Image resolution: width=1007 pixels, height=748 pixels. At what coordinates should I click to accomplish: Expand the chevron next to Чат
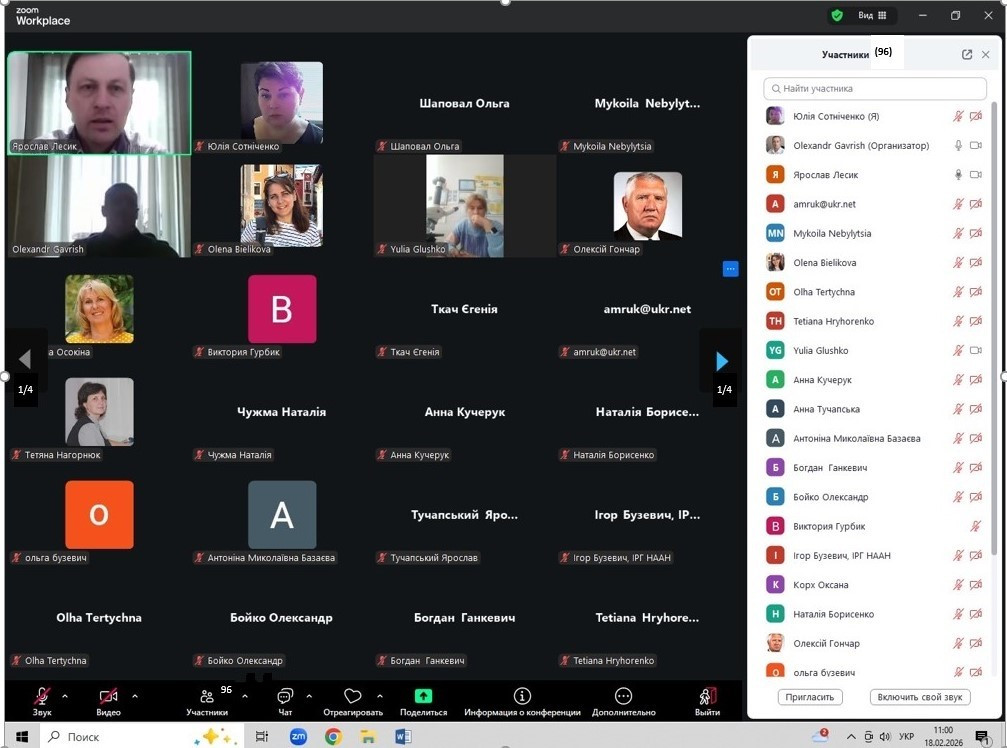coord(309,696)
